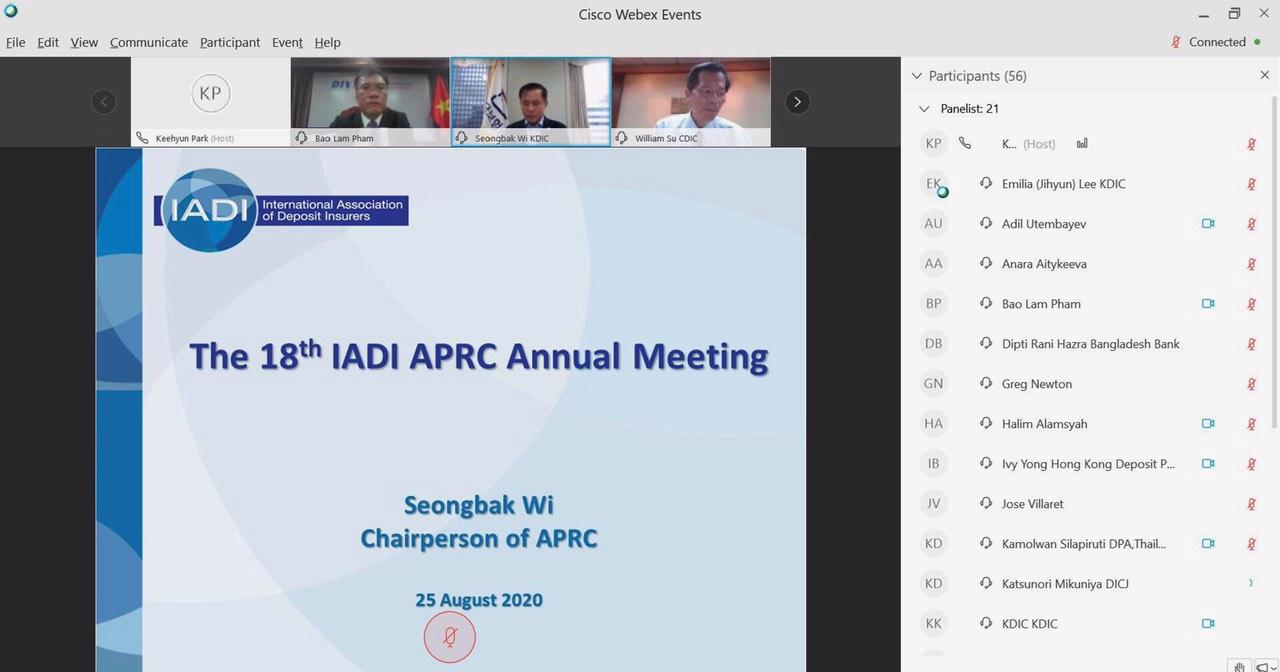Select participant Ivy Yong Hong Kong Deposit
The height and width of the screenshot is (672, 1280).
tap(1090, 464)
